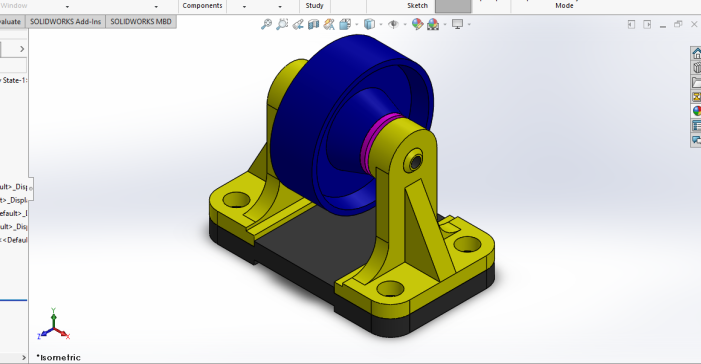Toggle the Section View tool
The image size is (701, 364).
tap(313, 24)
